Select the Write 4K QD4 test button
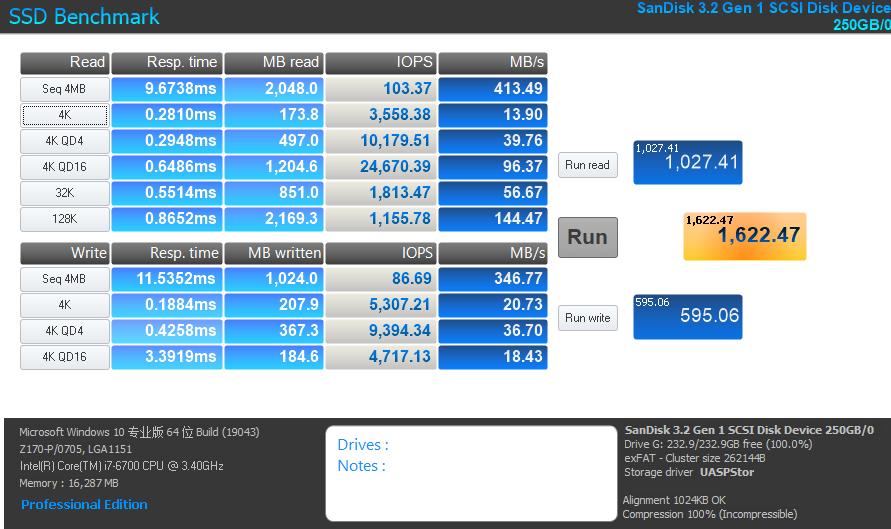 [x=65, y=331]
